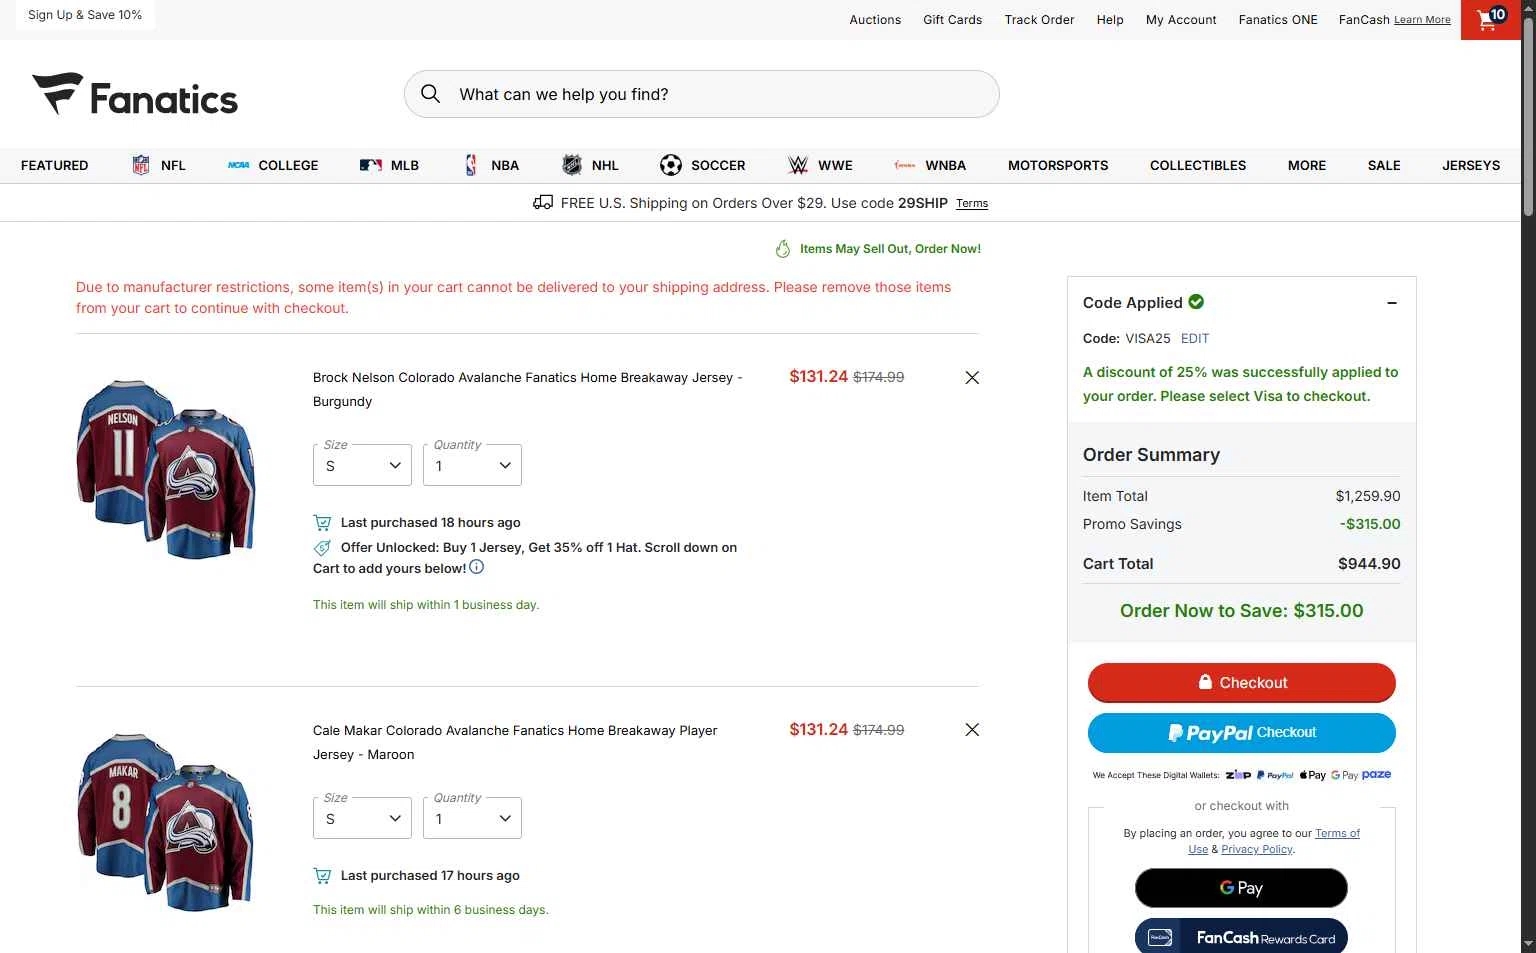1536x953 pixels.
Task: Click the soccer ball icon
Action: coord(671,165)
